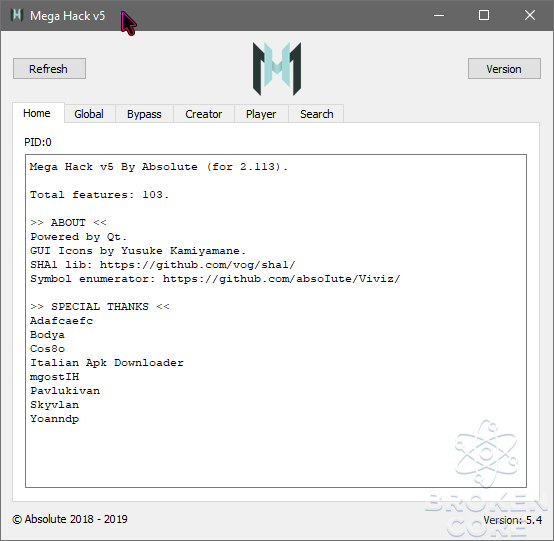Click the name Pavlukivan
The image size is (554, 541).
65,391
